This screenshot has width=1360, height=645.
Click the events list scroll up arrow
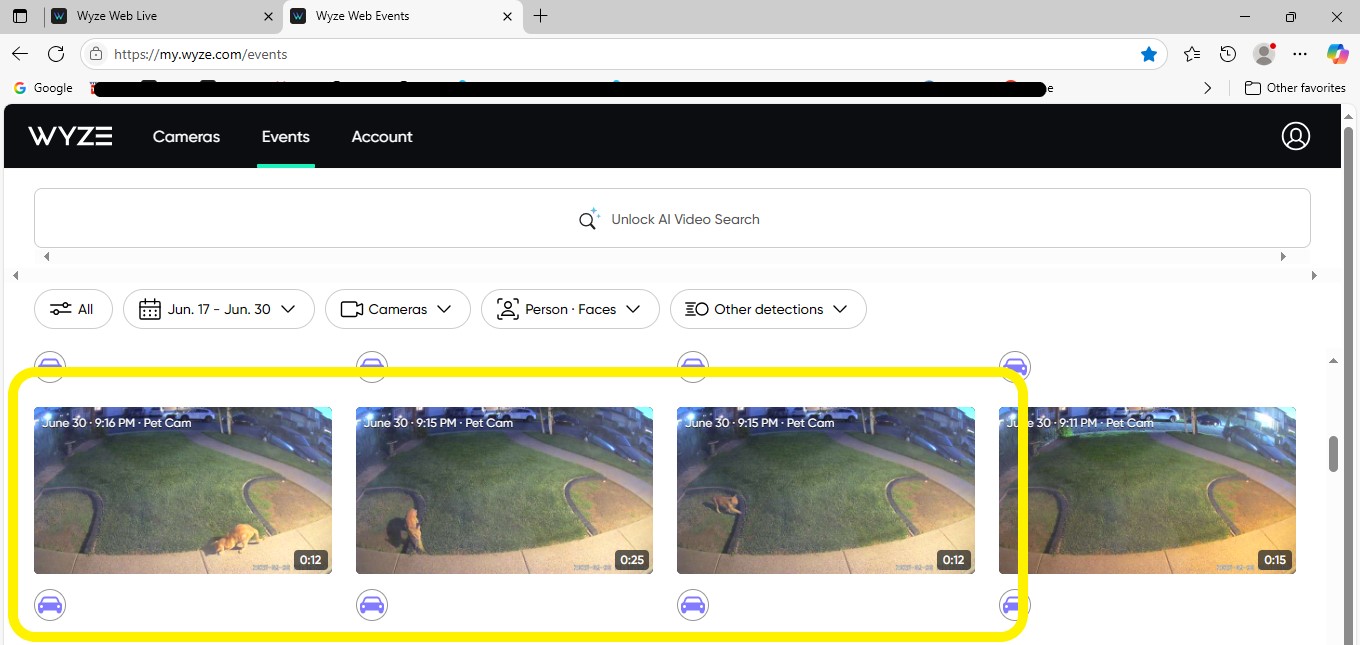(x=1333, y=360)
